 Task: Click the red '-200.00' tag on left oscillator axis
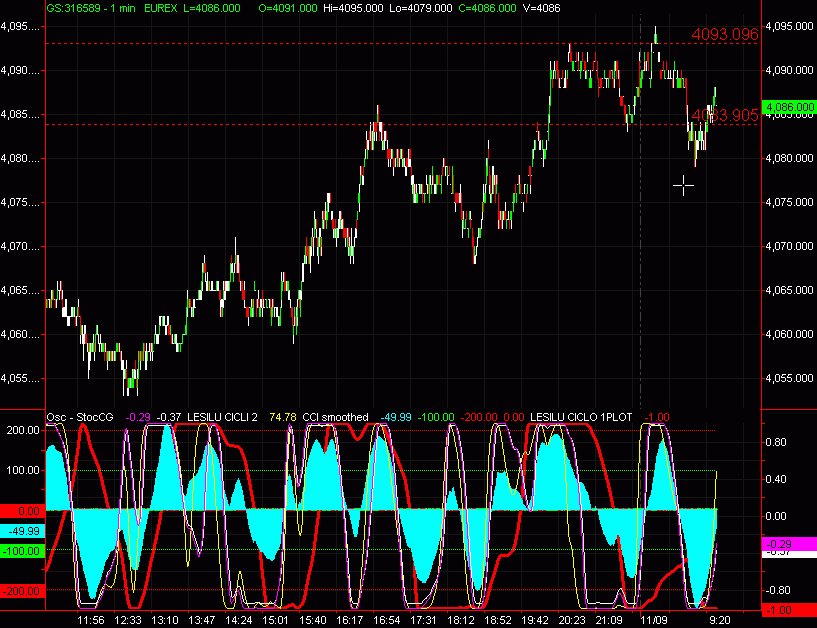[x=22, y=591]
